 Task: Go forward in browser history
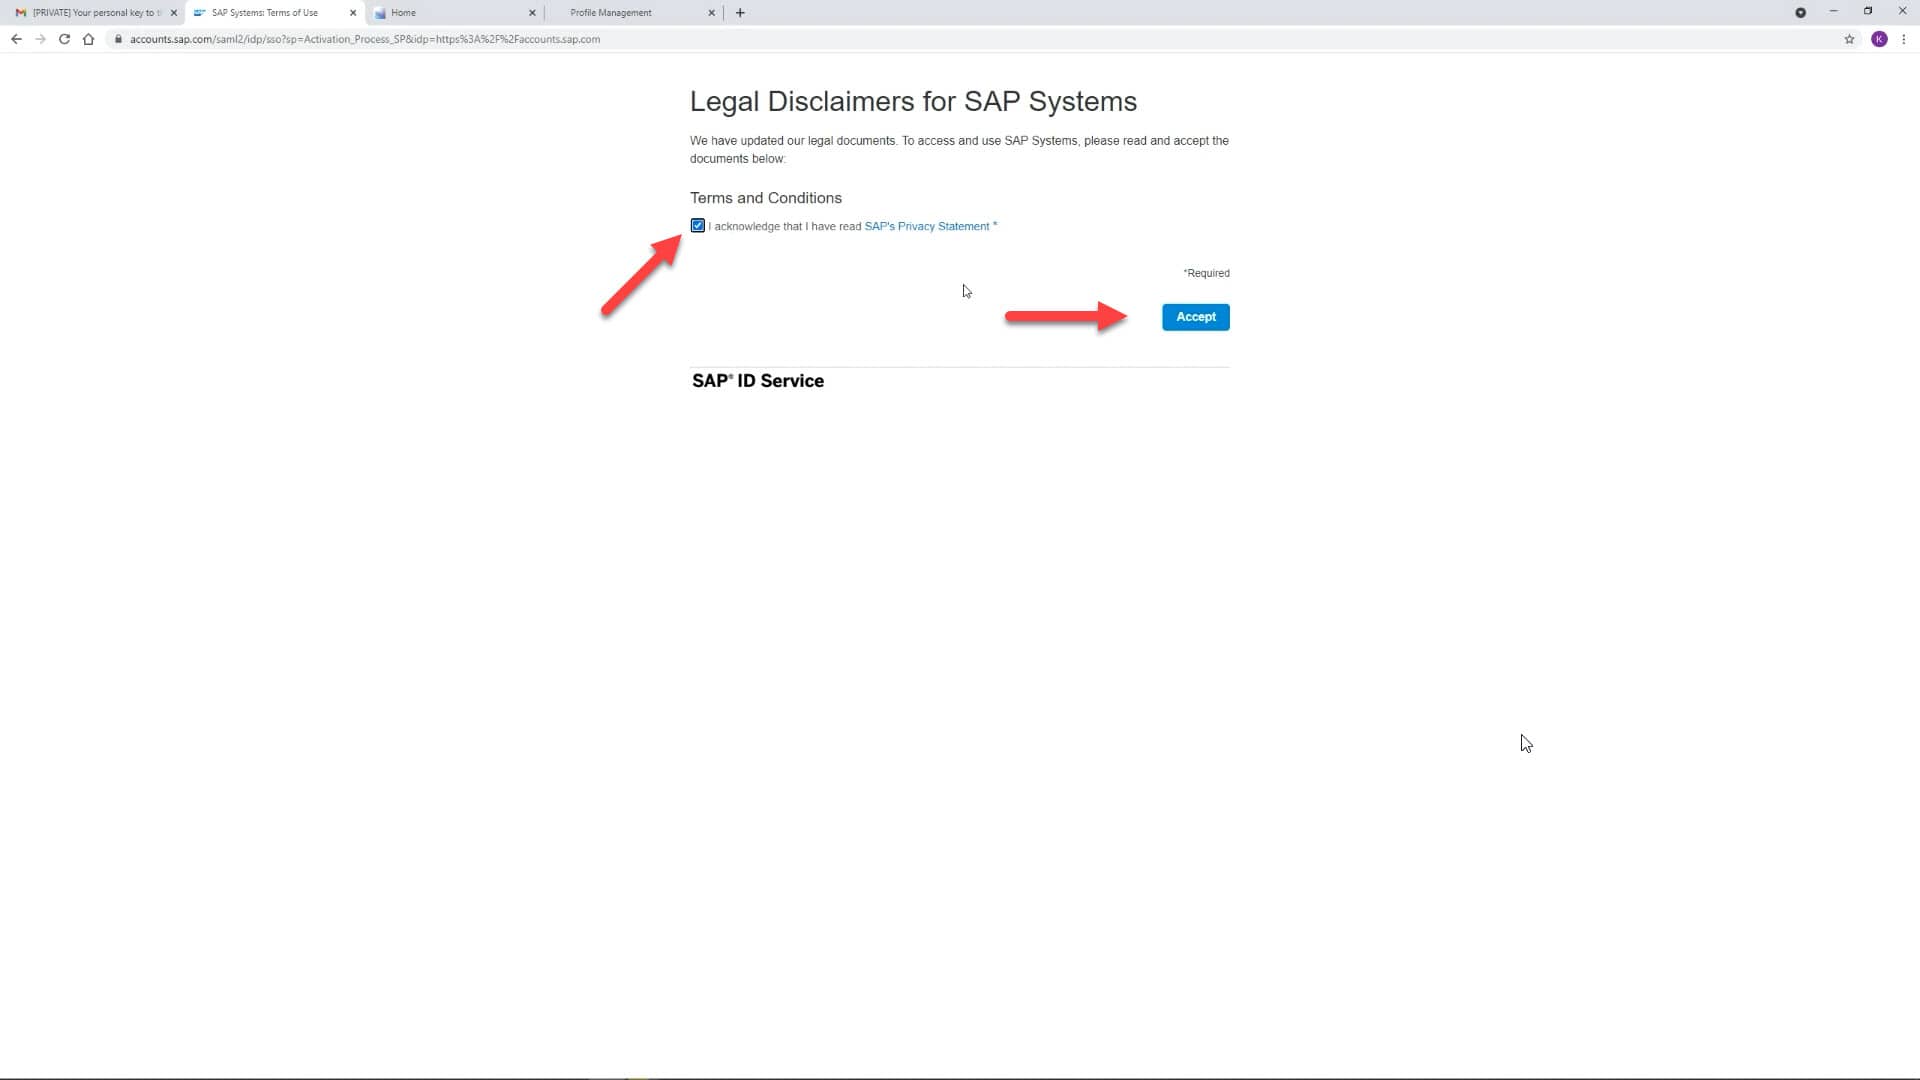point(40,39)
